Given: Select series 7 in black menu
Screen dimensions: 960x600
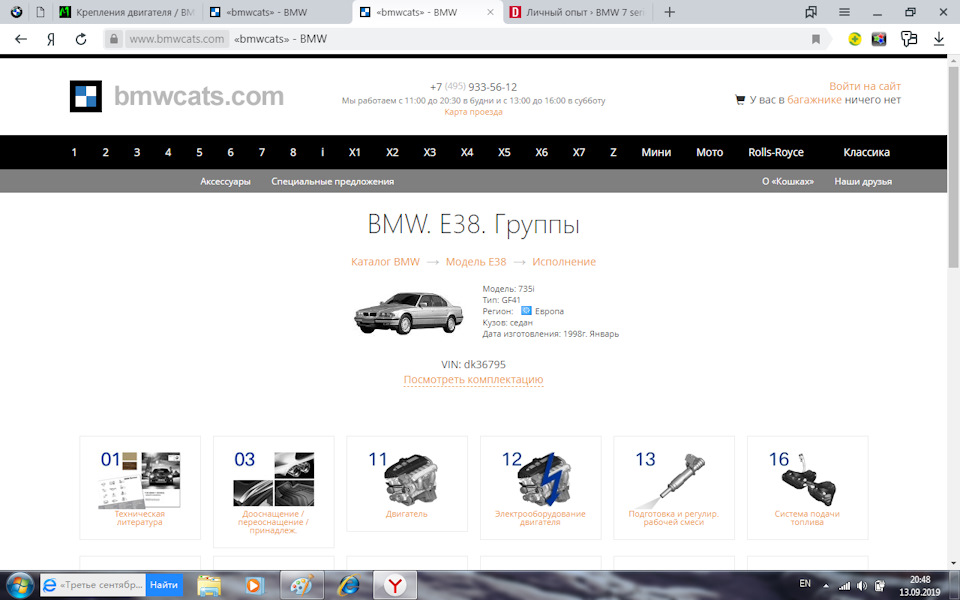Looking at the screenshot, I should pos(261,152).
